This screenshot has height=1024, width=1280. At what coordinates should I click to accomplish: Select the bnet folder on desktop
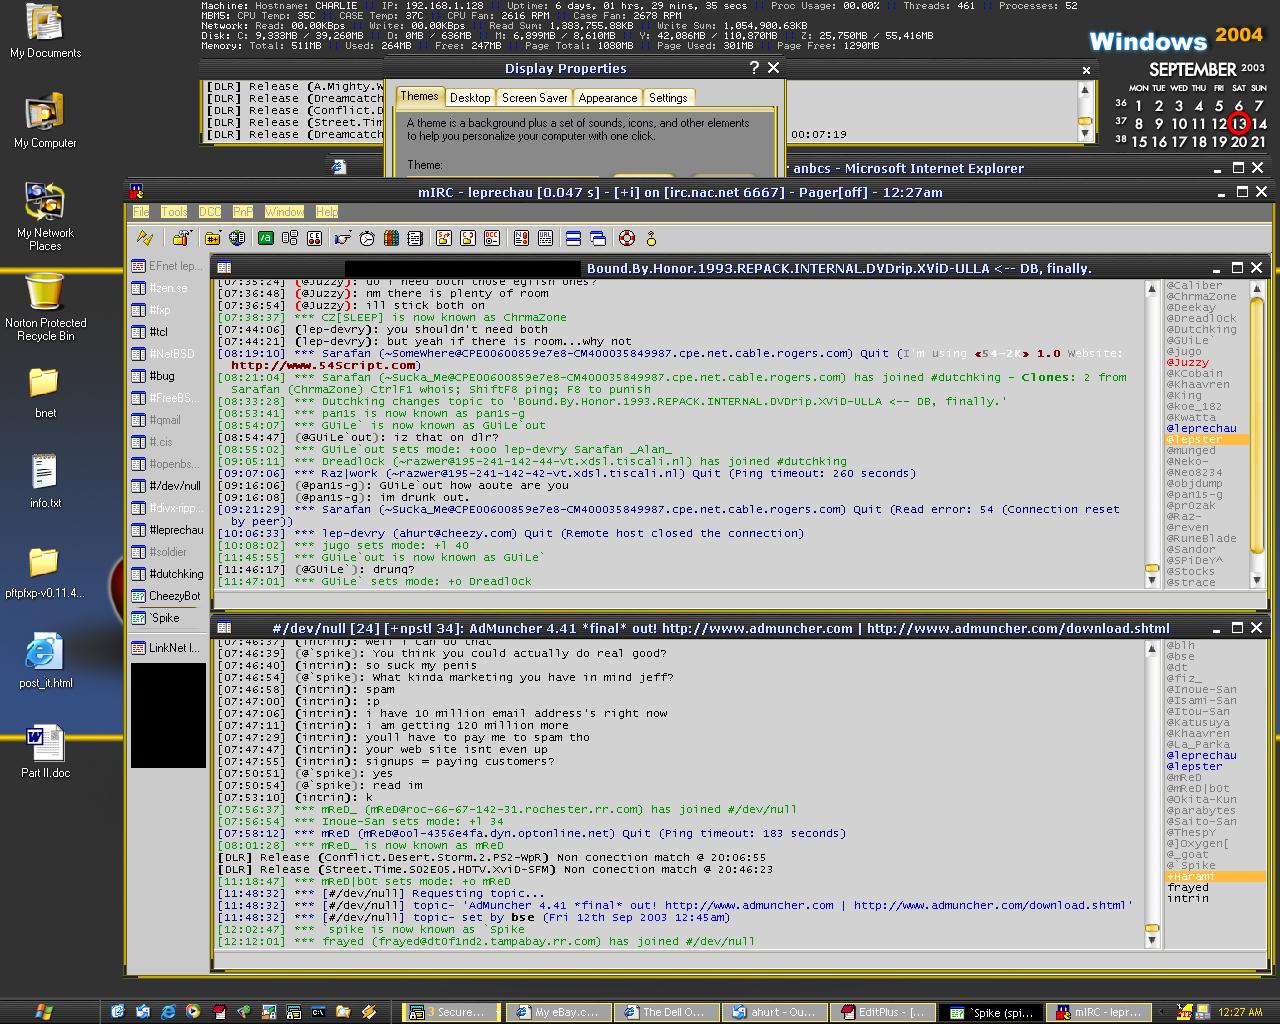point(45,392)
